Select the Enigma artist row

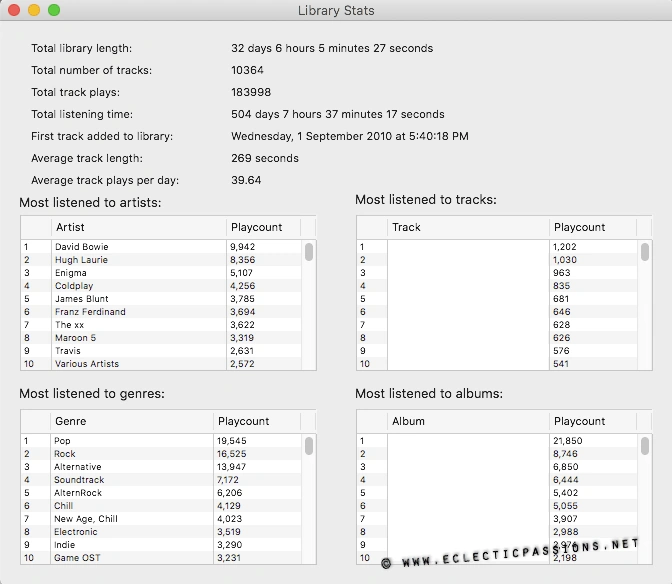point(161,273)
